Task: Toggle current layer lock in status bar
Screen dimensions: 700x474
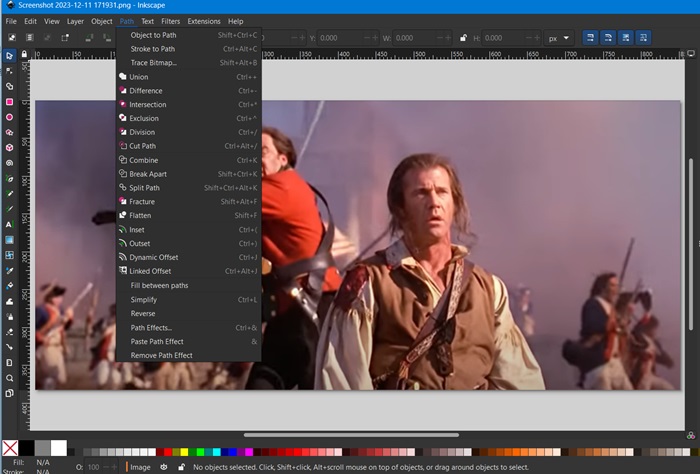Action: [180, 467]
